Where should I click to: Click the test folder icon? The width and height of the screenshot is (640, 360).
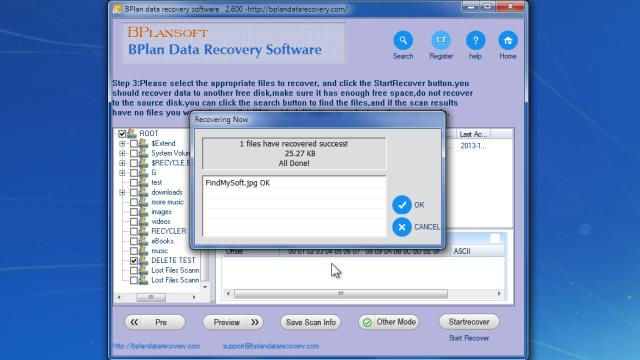(143, 182)
